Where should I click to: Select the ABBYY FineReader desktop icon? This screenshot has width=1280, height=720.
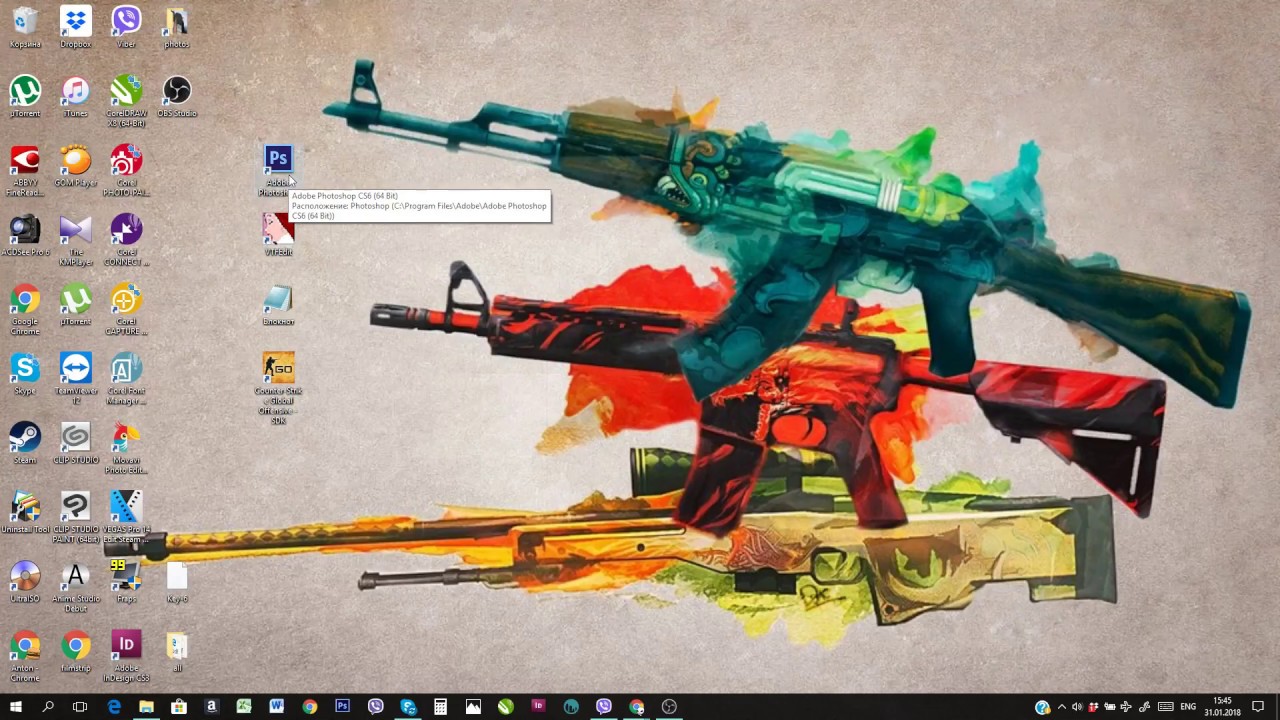point(25,171)
